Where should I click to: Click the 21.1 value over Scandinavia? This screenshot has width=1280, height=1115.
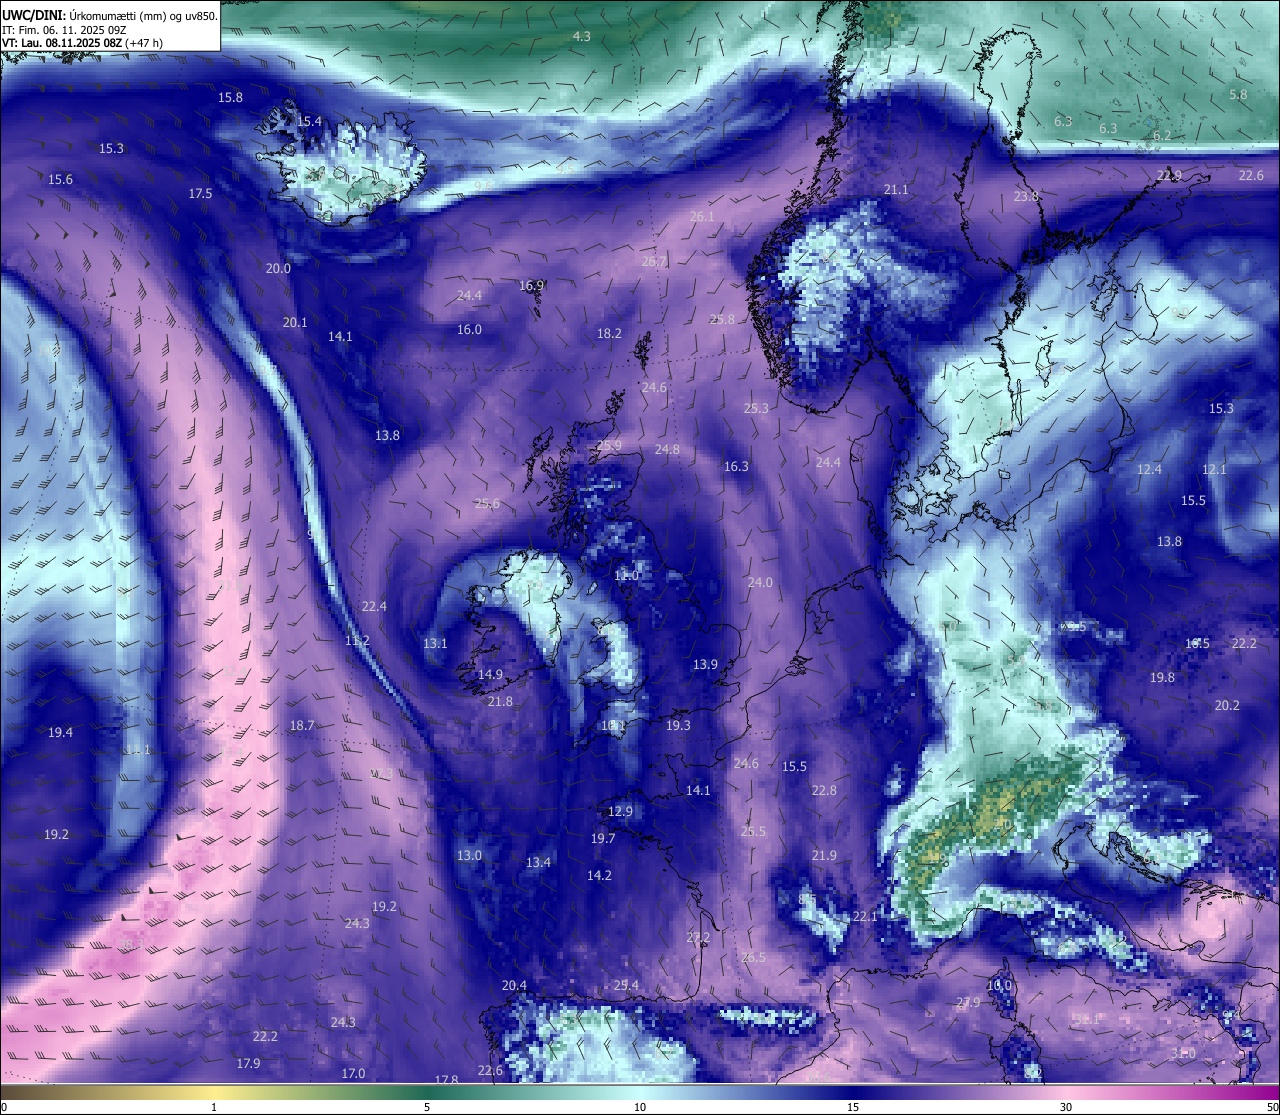pyautogui.click(x=896, y=189)
